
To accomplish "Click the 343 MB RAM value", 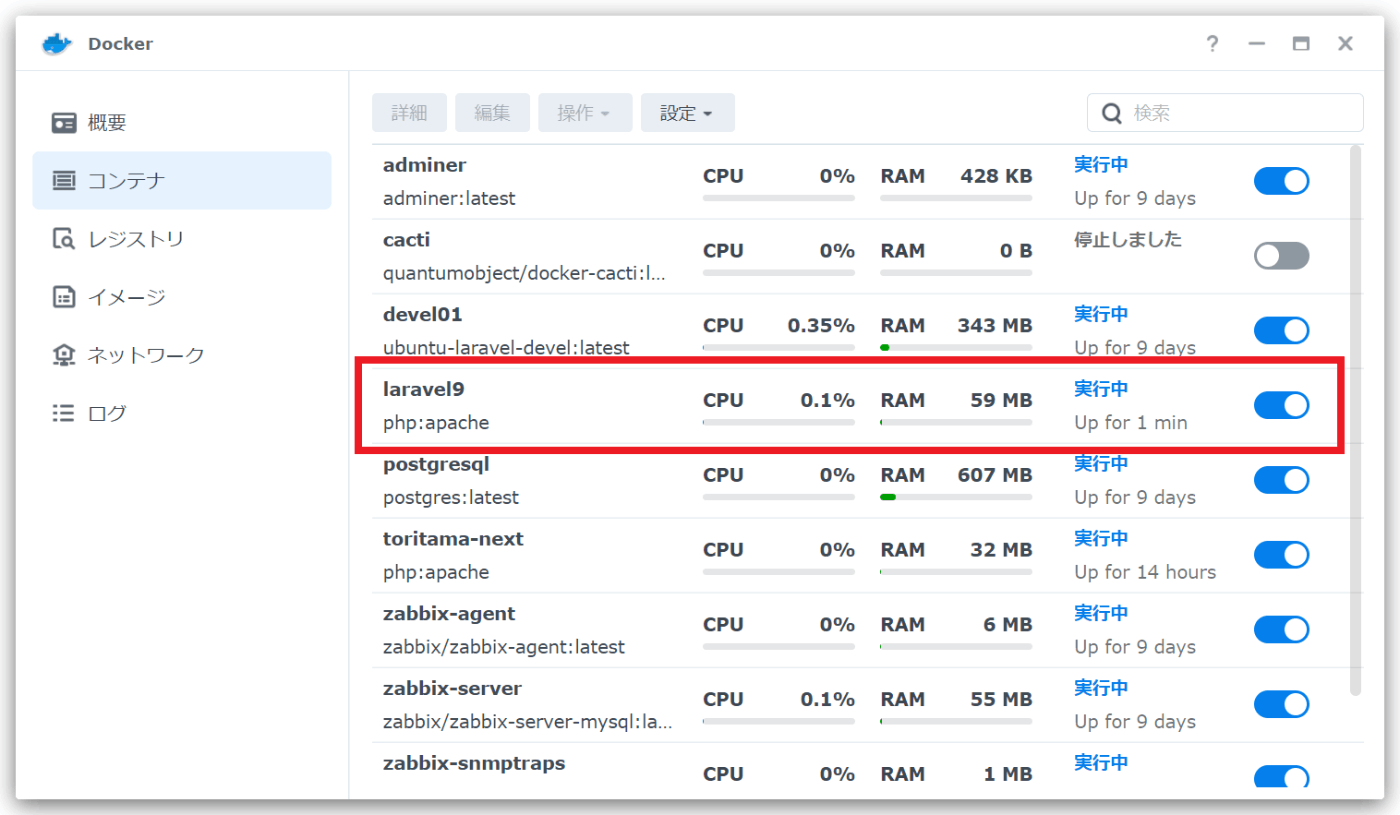I will tap(995, 326).
